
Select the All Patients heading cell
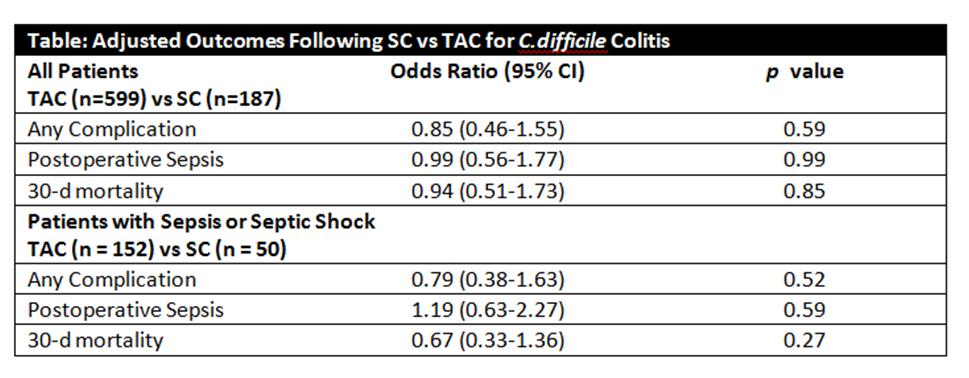pos(83,72)
